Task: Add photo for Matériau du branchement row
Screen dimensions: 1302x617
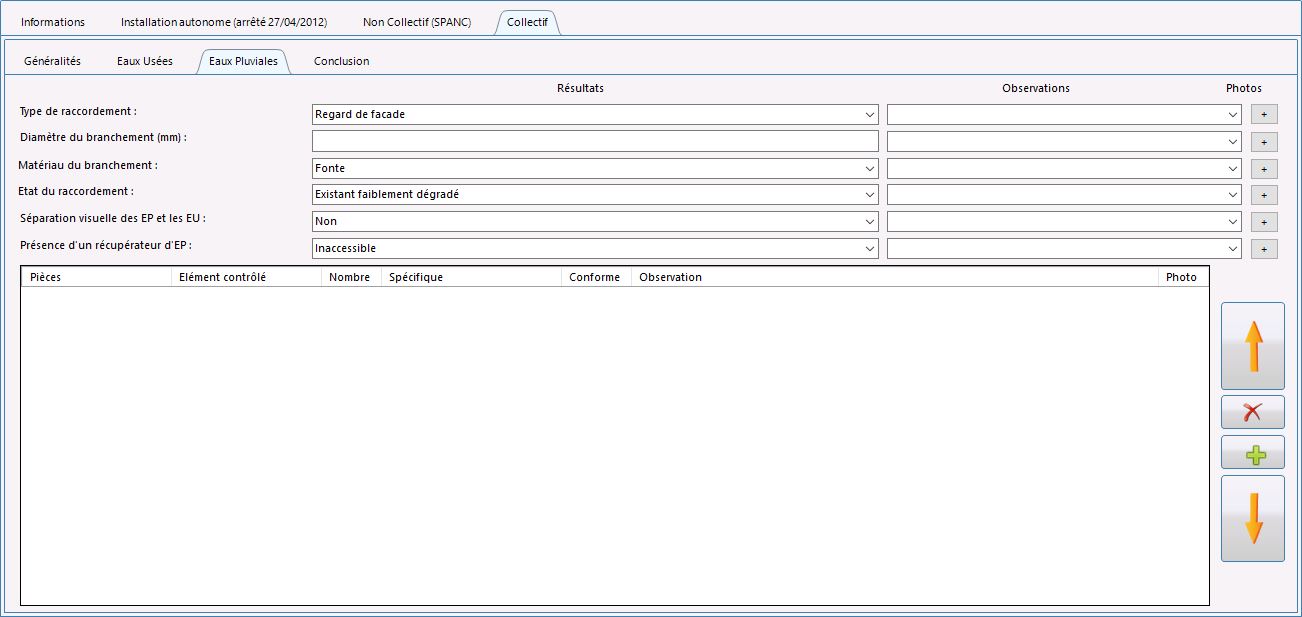Action: (1264, 169)
